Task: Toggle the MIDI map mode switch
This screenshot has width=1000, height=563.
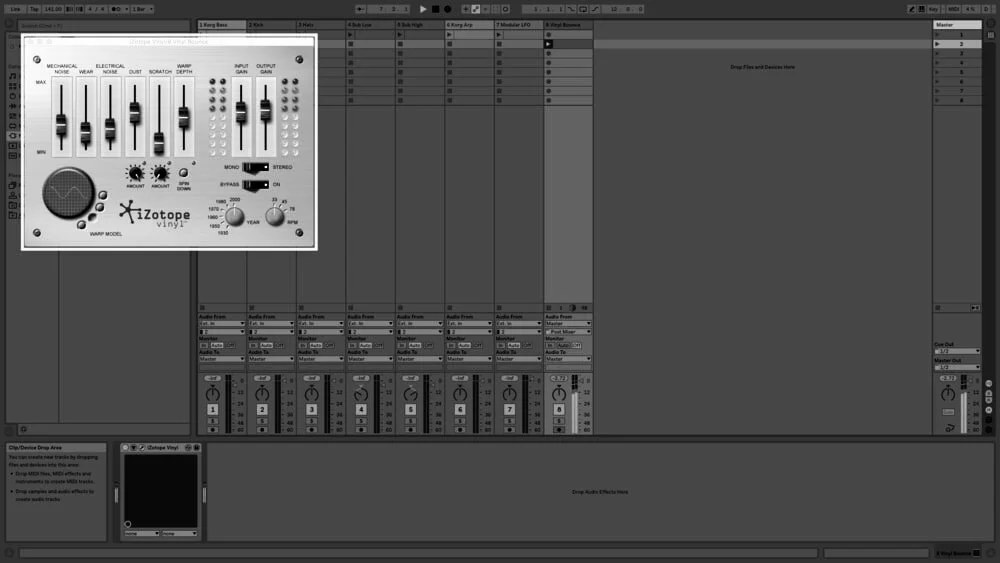Action: pyautogui.click(x=953, y=9)
